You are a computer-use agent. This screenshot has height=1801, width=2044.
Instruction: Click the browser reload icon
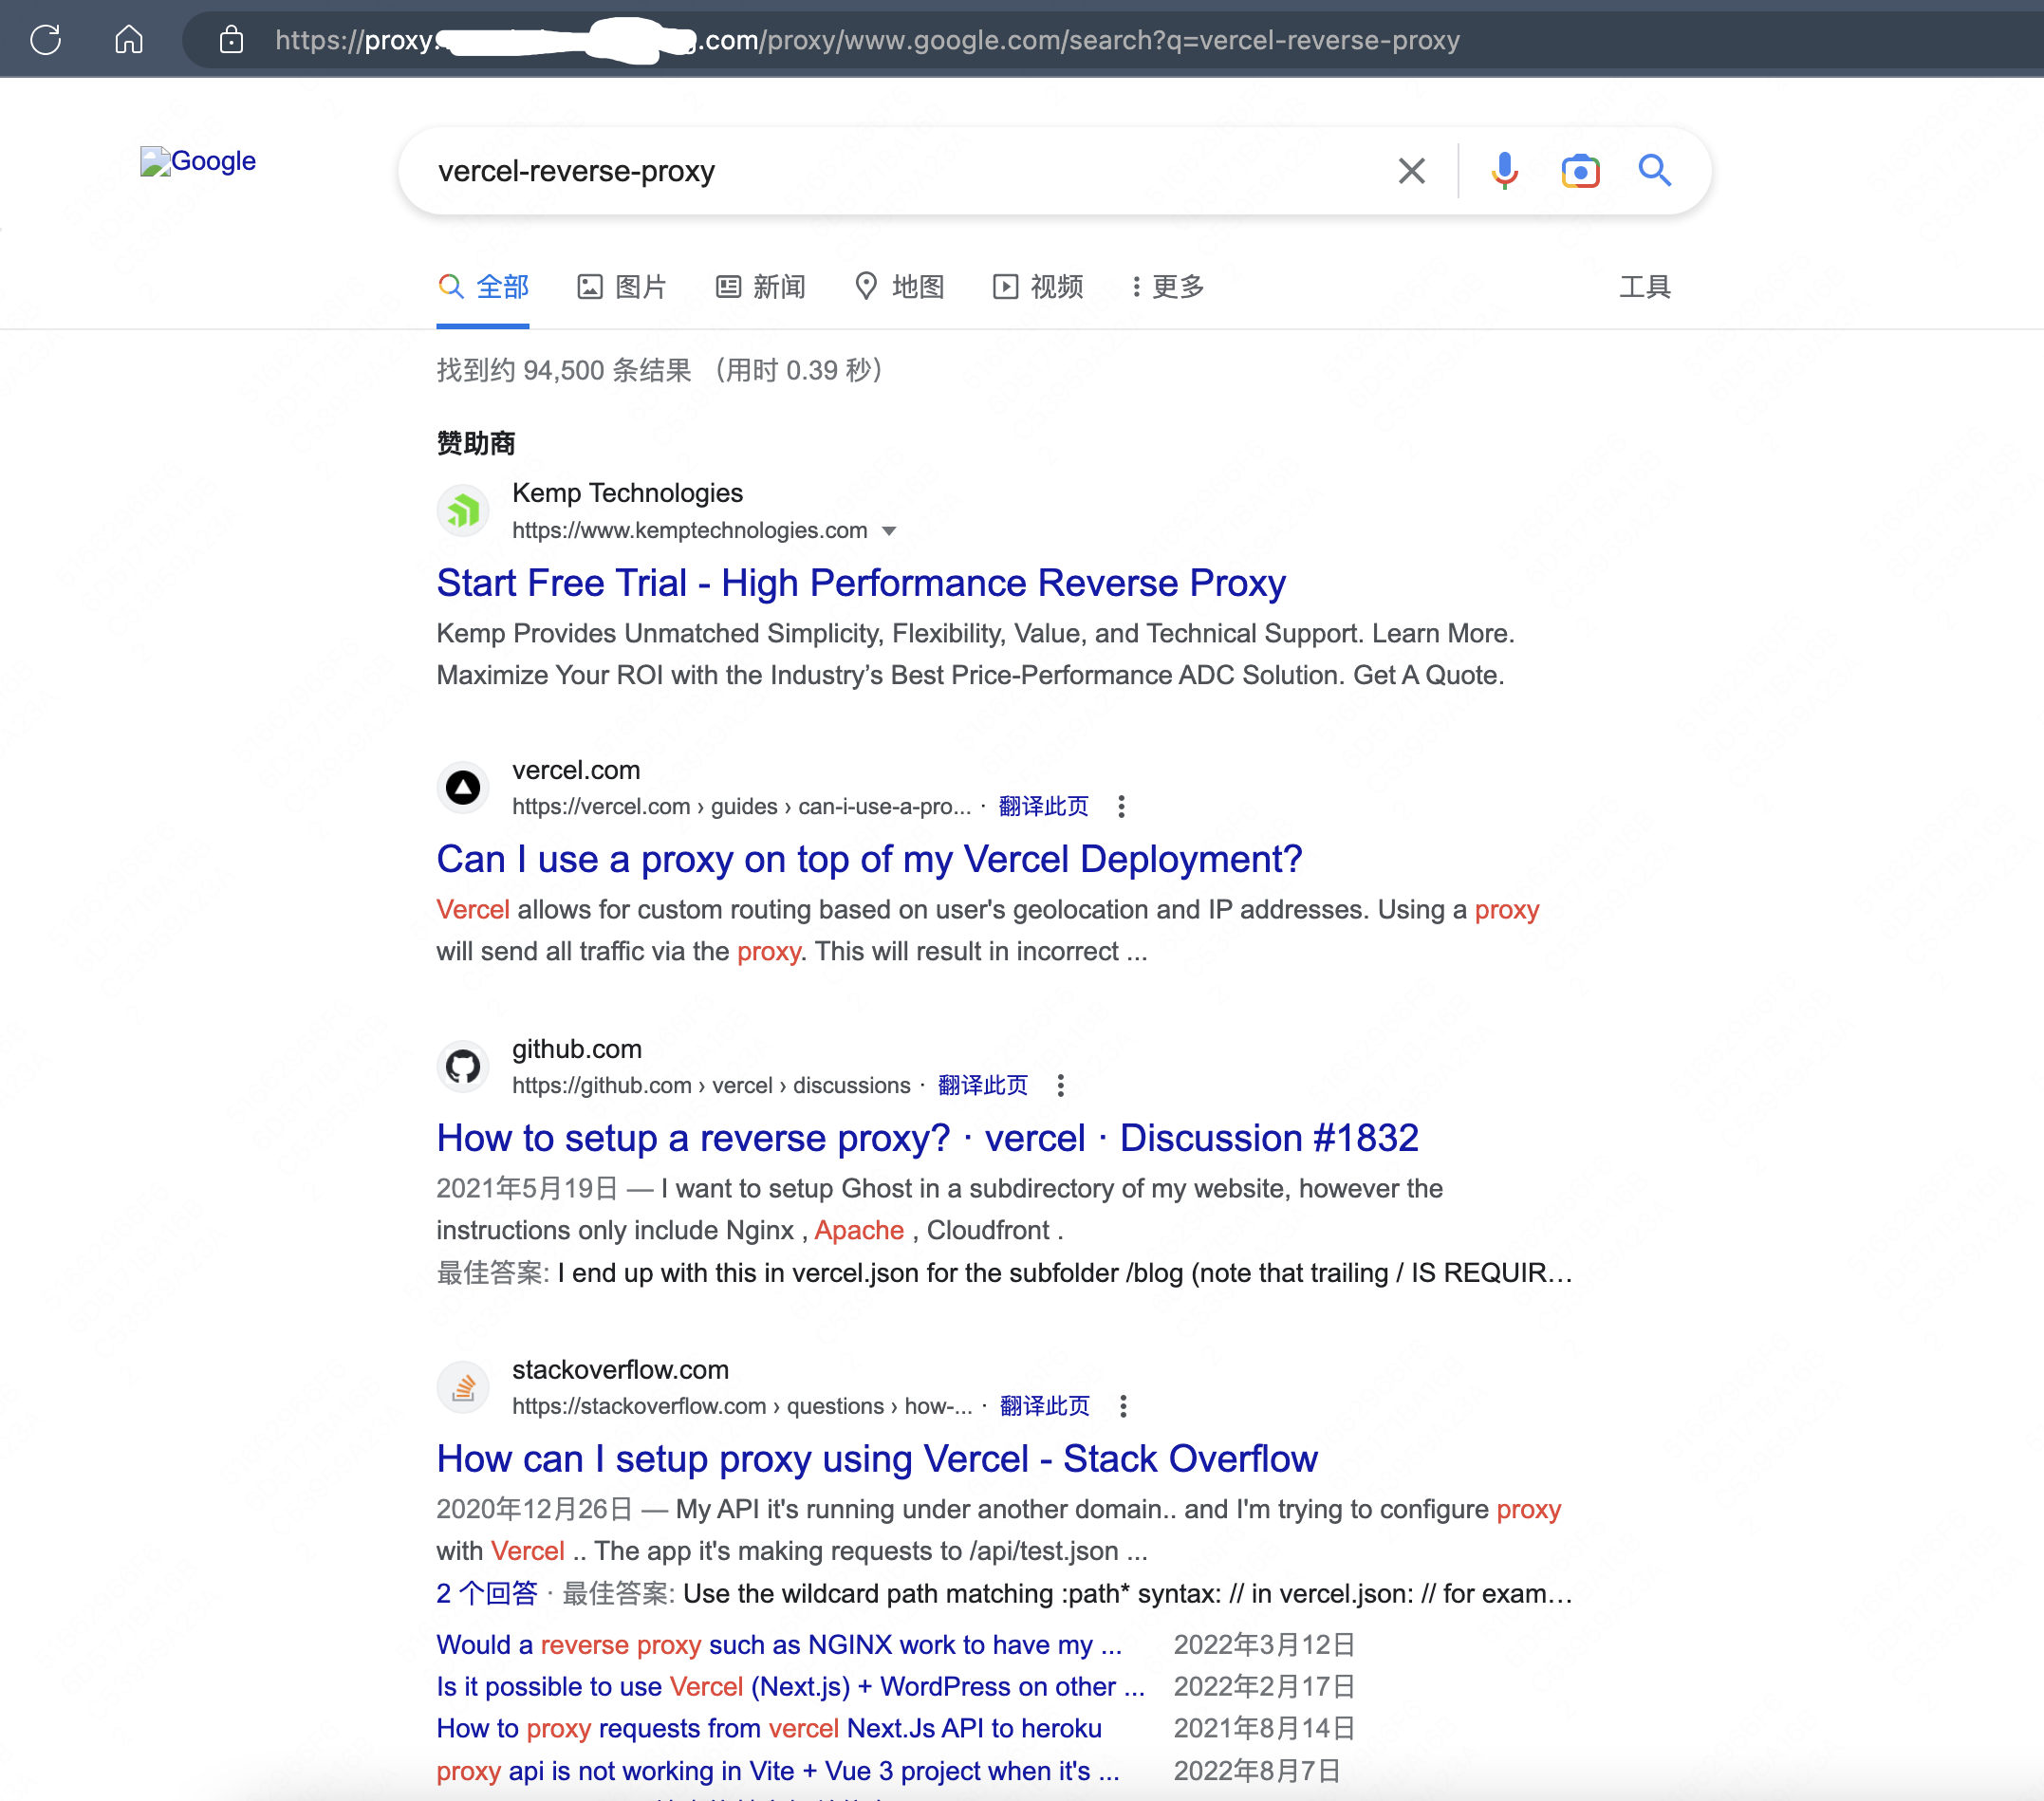(x=46, y=40)
